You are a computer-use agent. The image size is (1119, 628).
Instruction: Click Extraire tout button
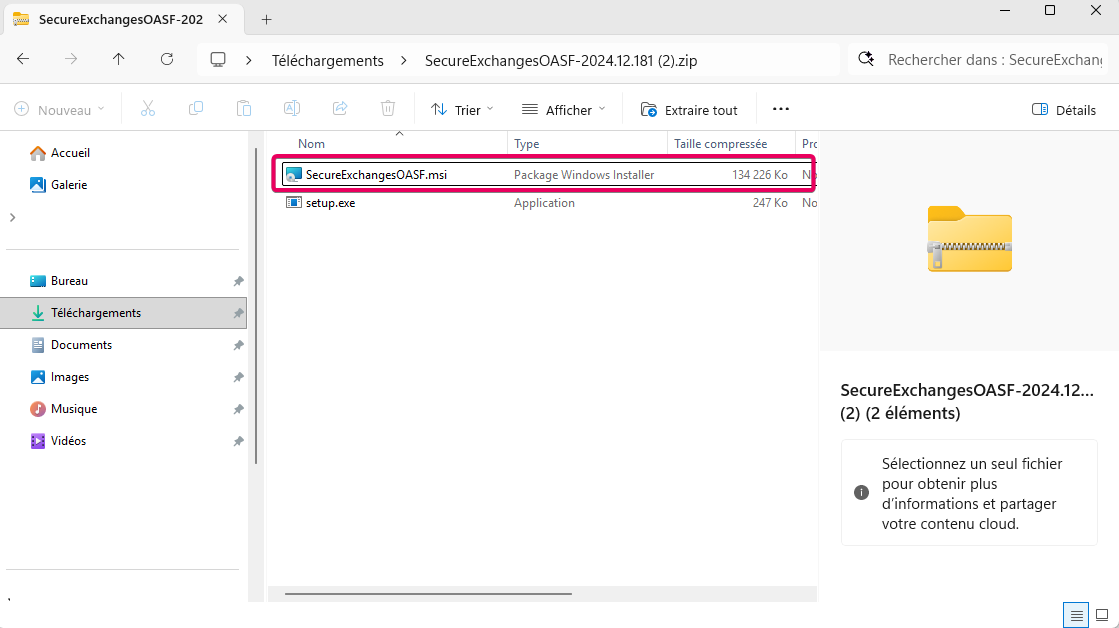pyautogui.click(x=689, y=110)
